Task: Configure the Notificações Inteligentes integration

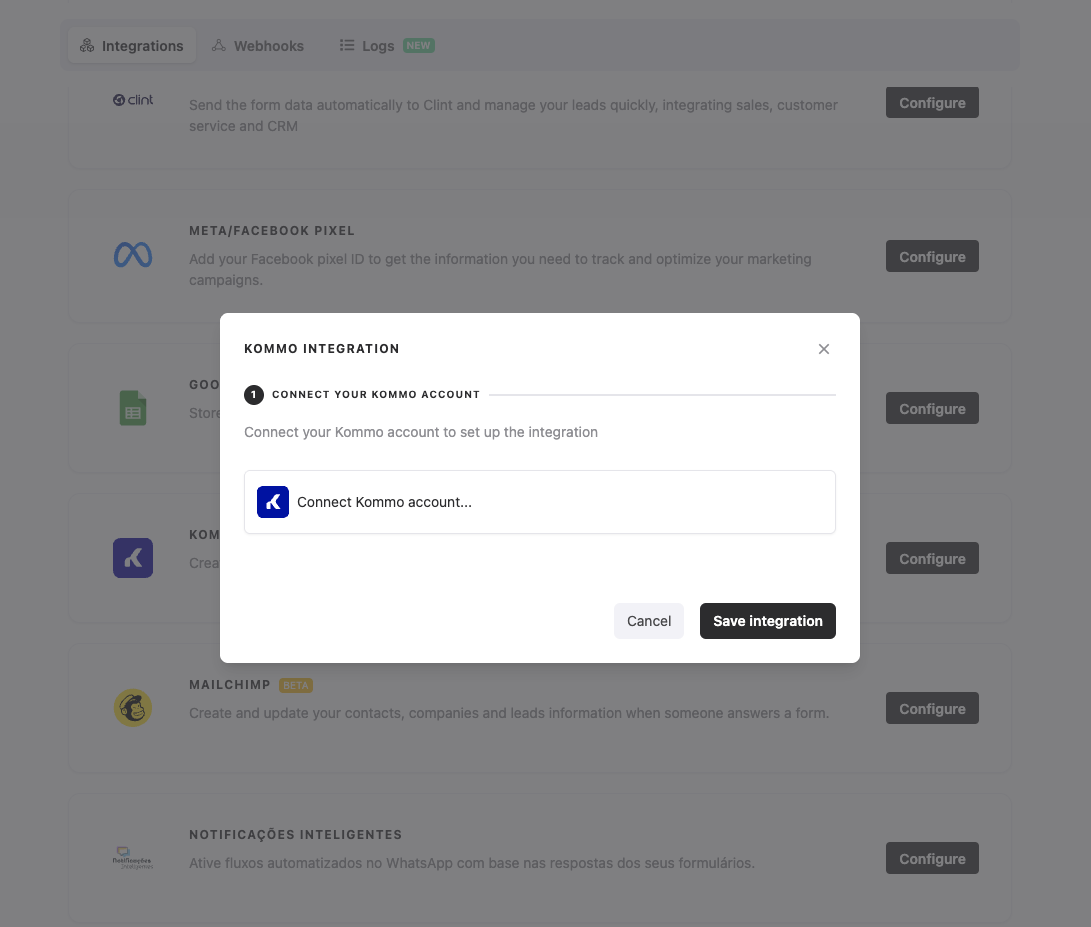Action: pos(932,859)
